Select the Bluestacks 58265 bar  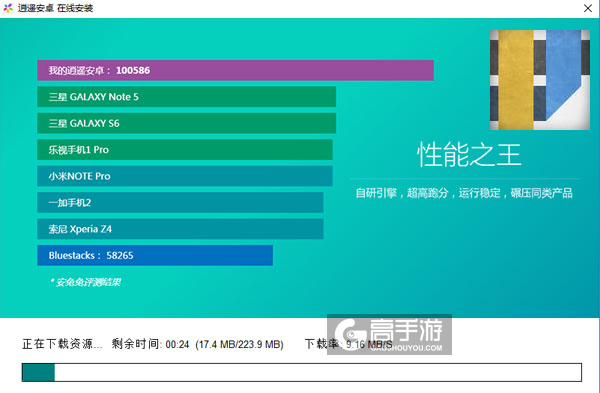point(155,255)
